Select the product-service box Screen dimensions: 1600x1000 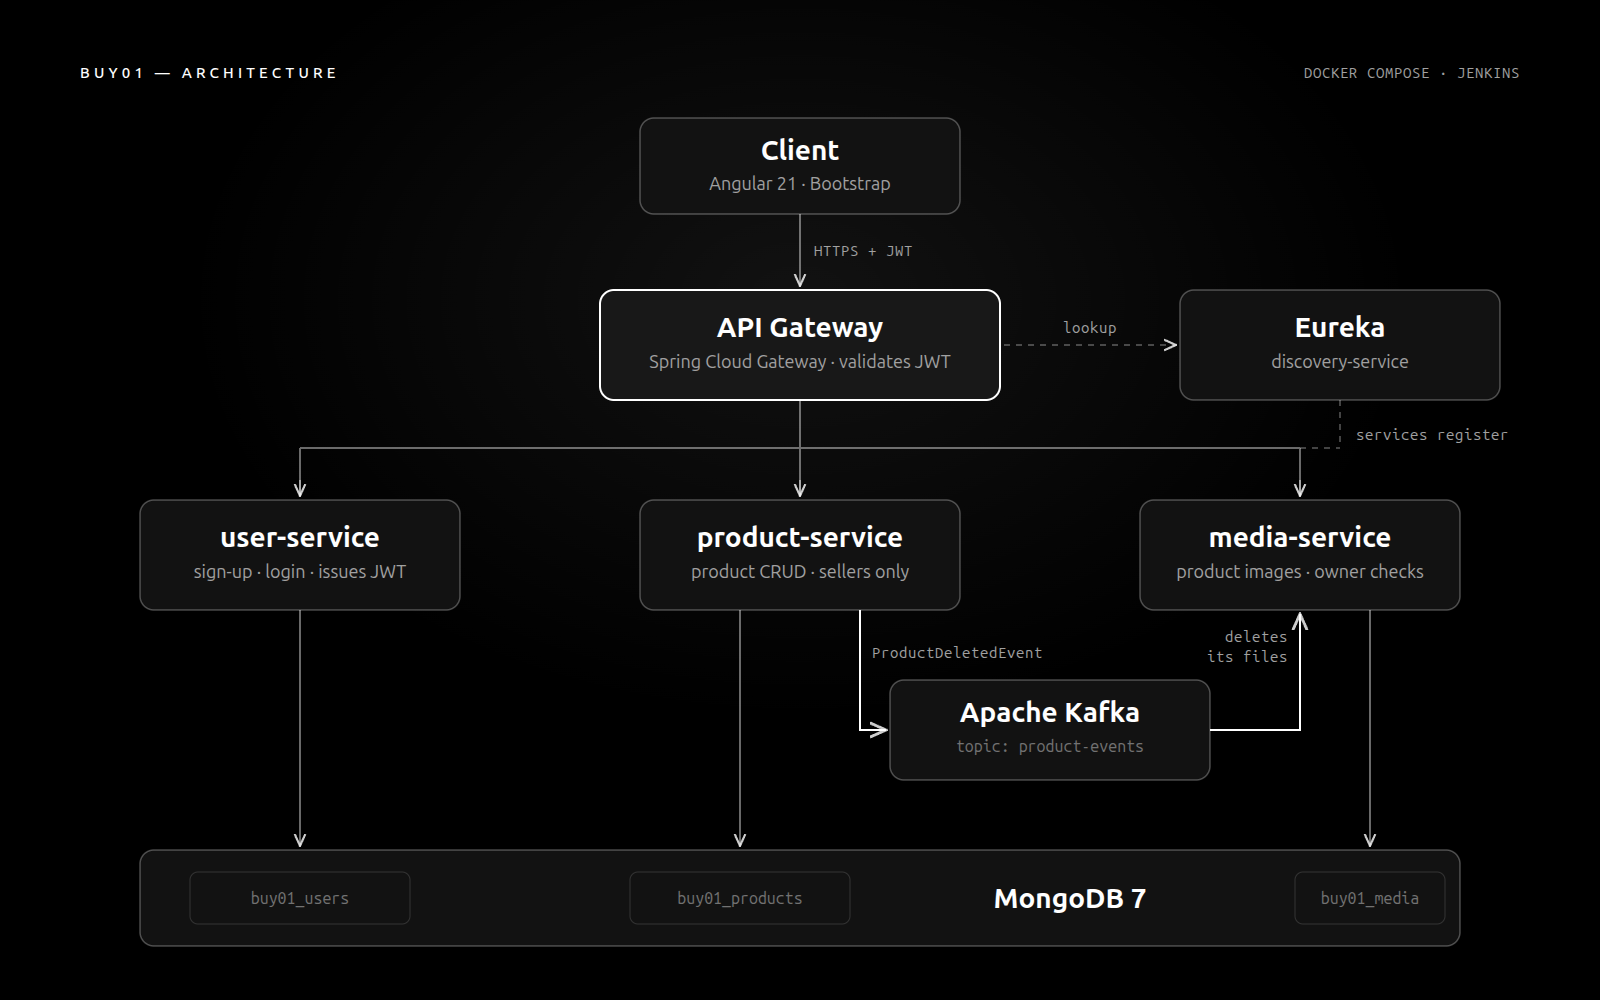(x=800, y=555)
